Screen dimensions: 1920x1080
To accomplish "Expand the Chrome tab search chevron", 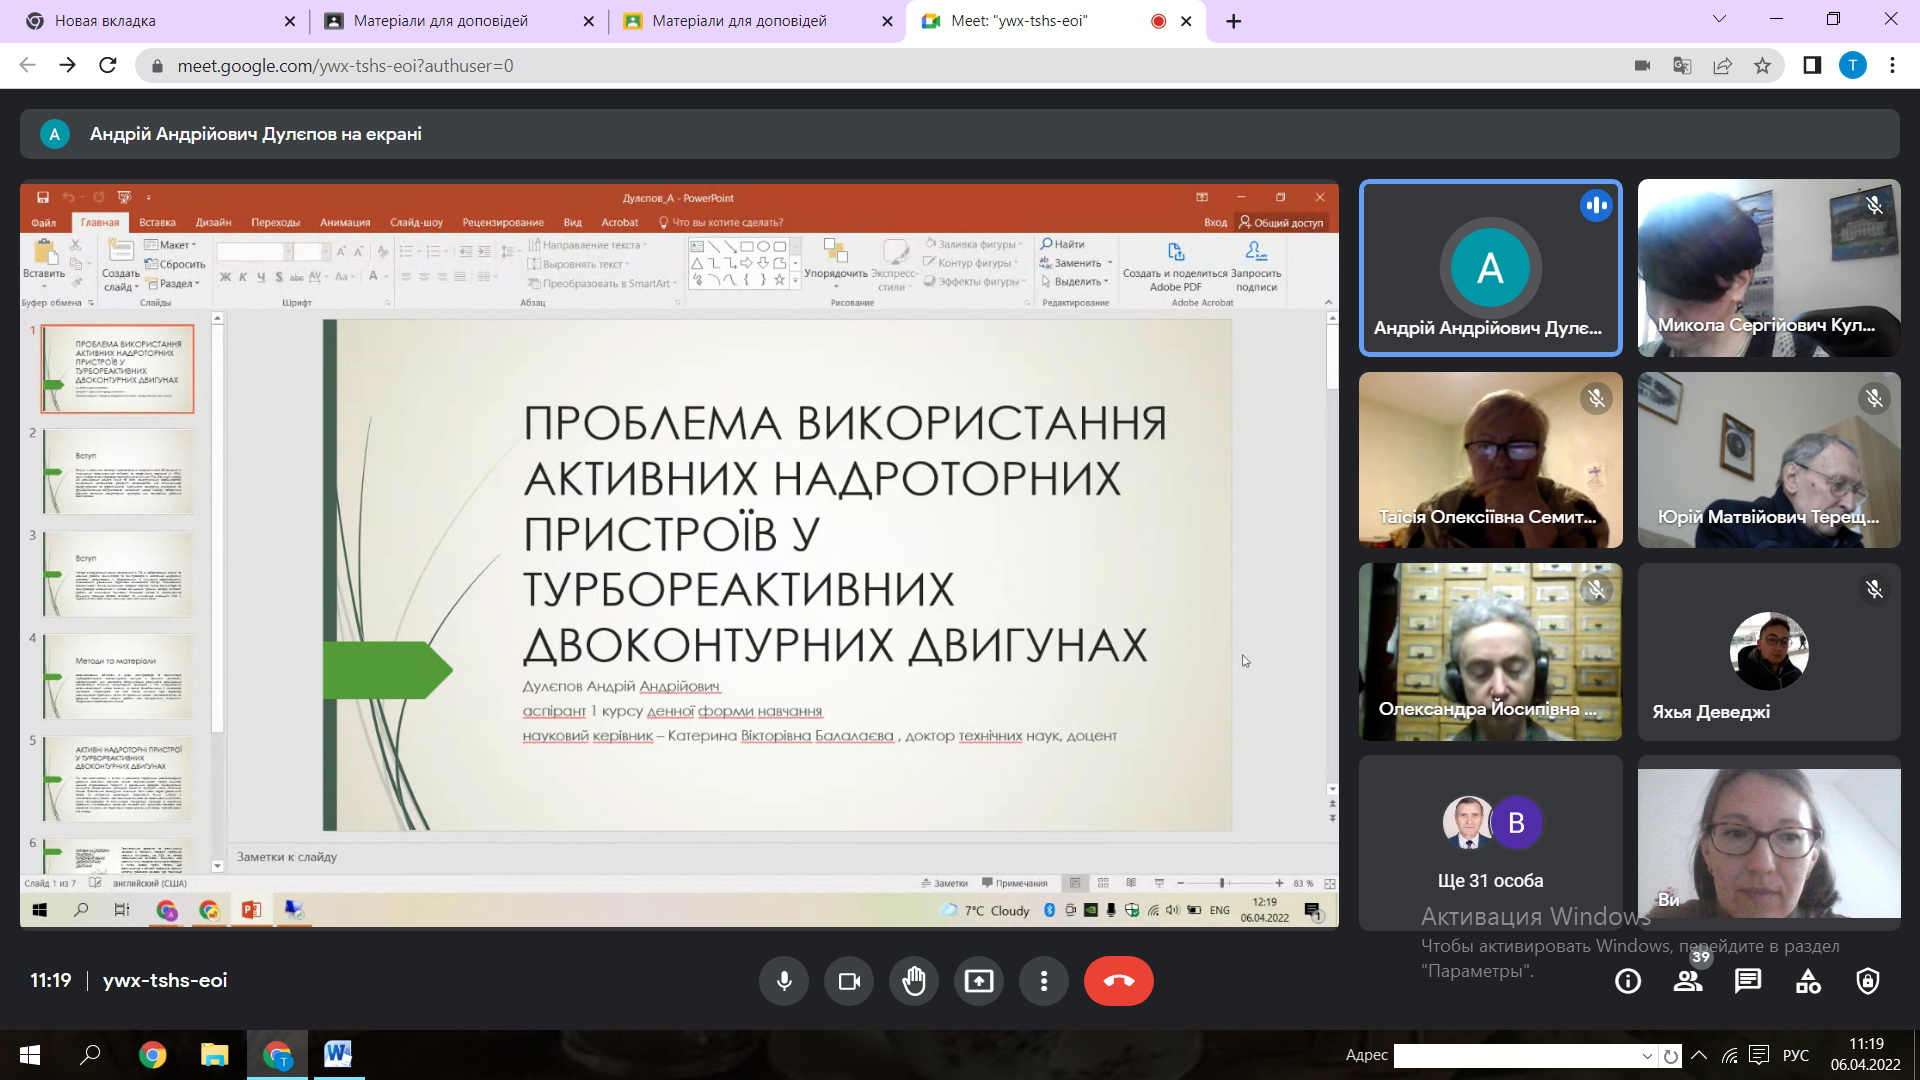I will 1719,20.
